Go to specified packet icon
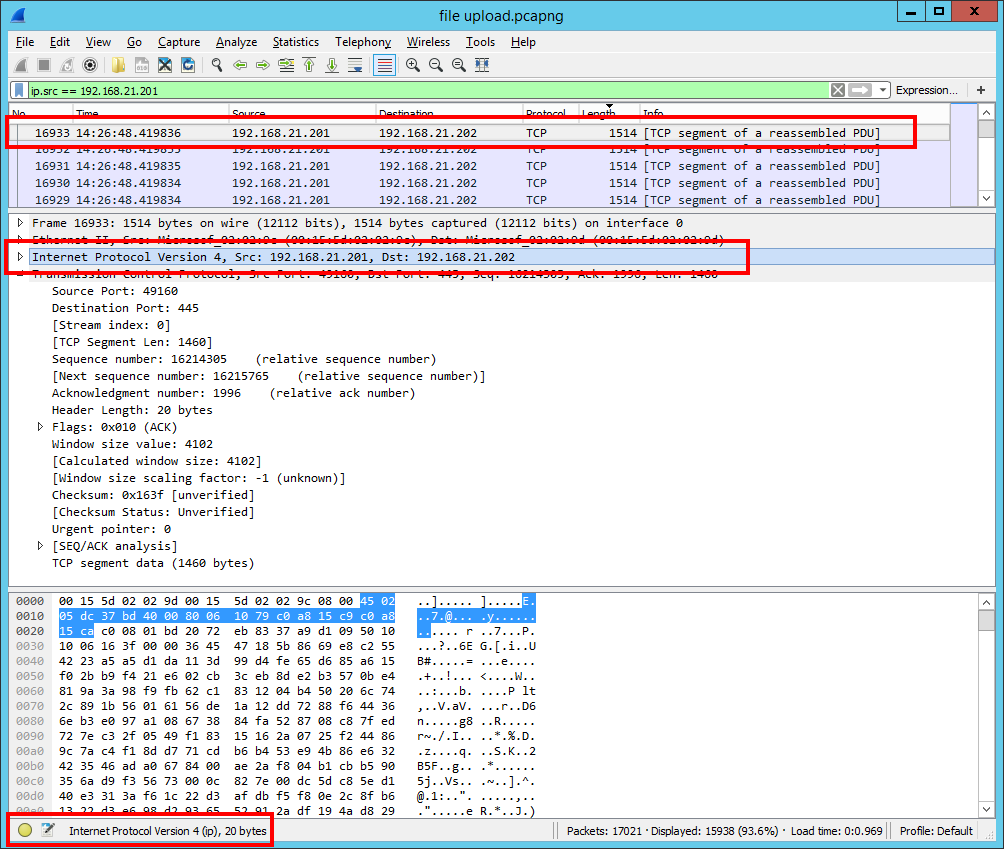 [286, 65]
